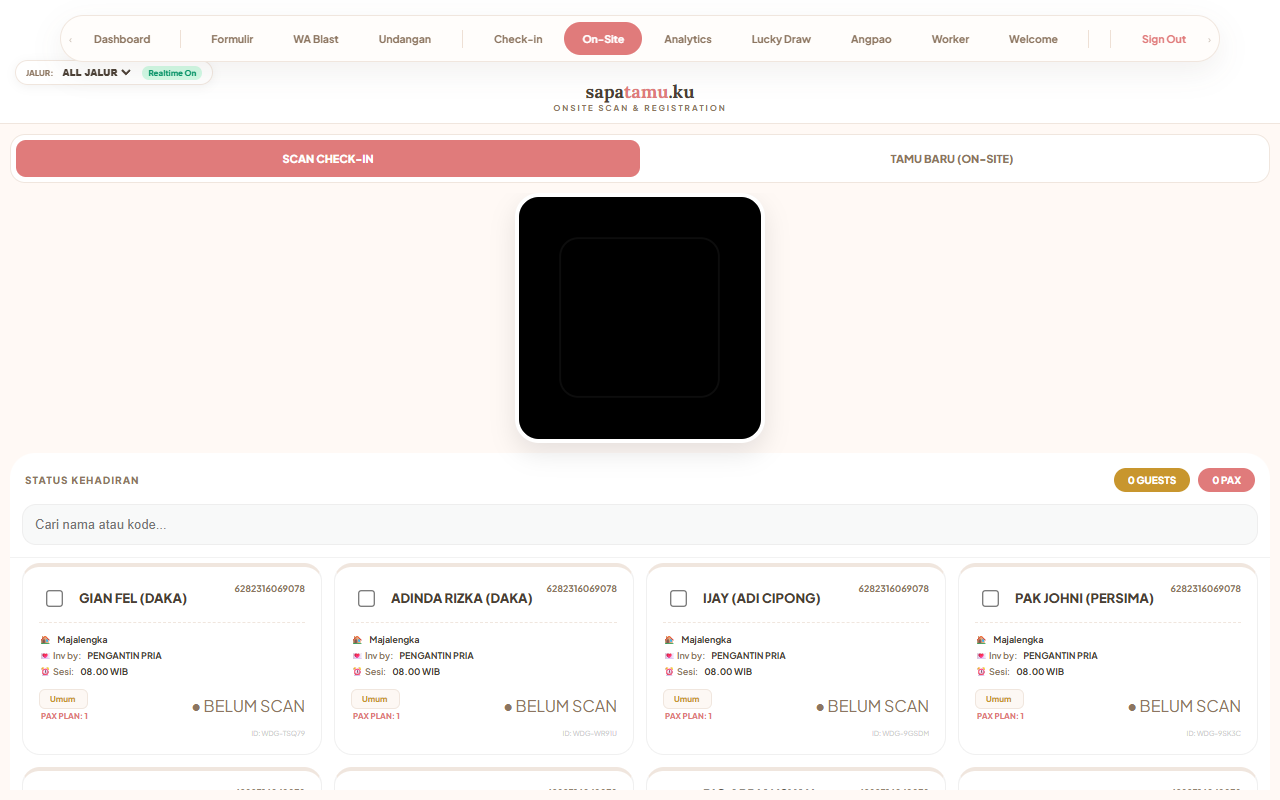Image resolution: width=1280 pixels, height=800 pixels.
Task: Click the name ADINDA RIZKA (DAKA)
Action: coord(462,598)
